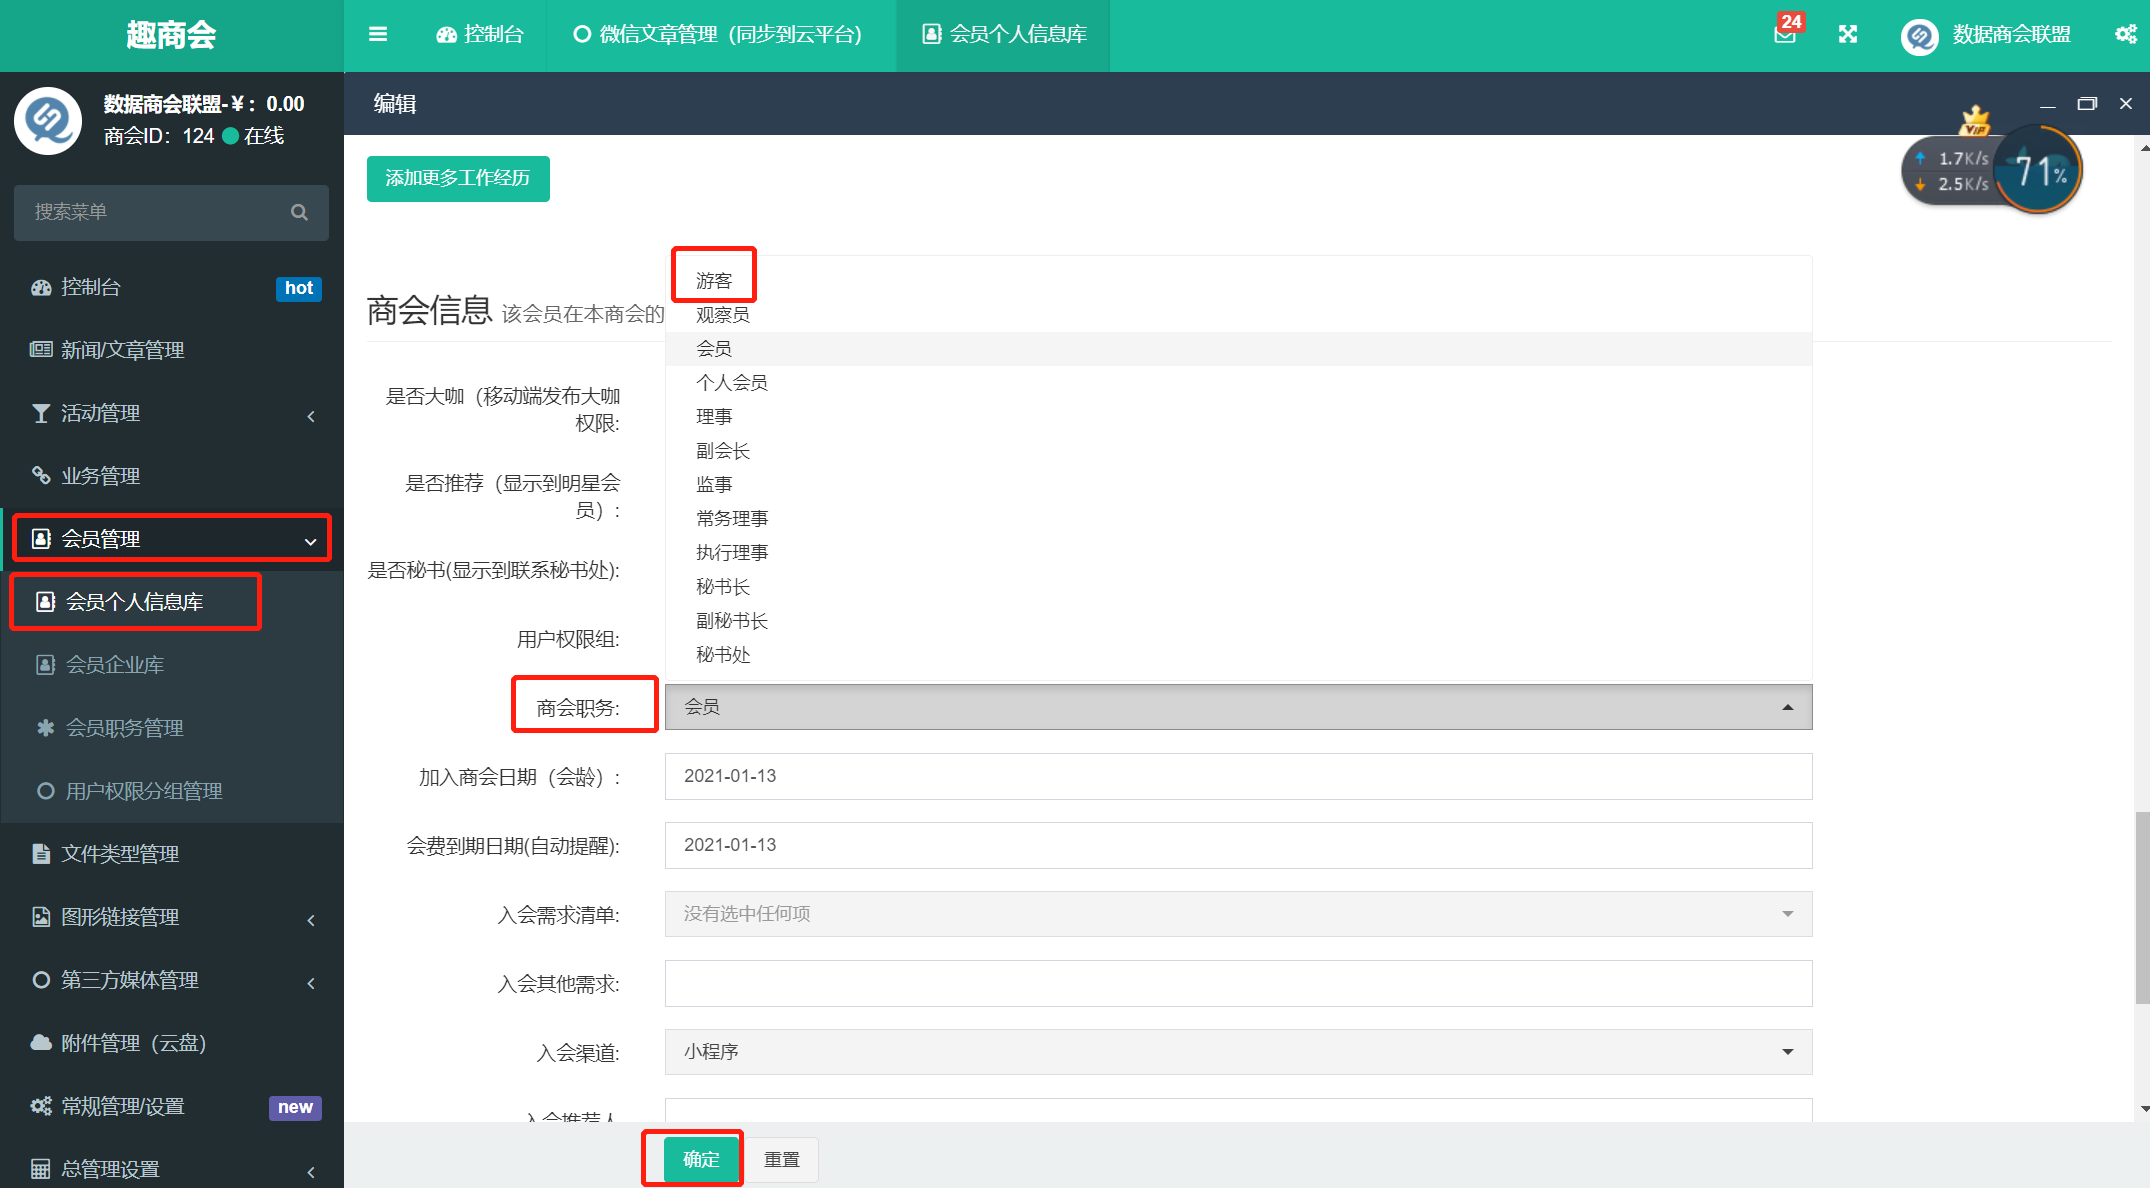Click 添加更多工作经历 button
Screen dimensions: 2150x1188
[x=458, y=178]
